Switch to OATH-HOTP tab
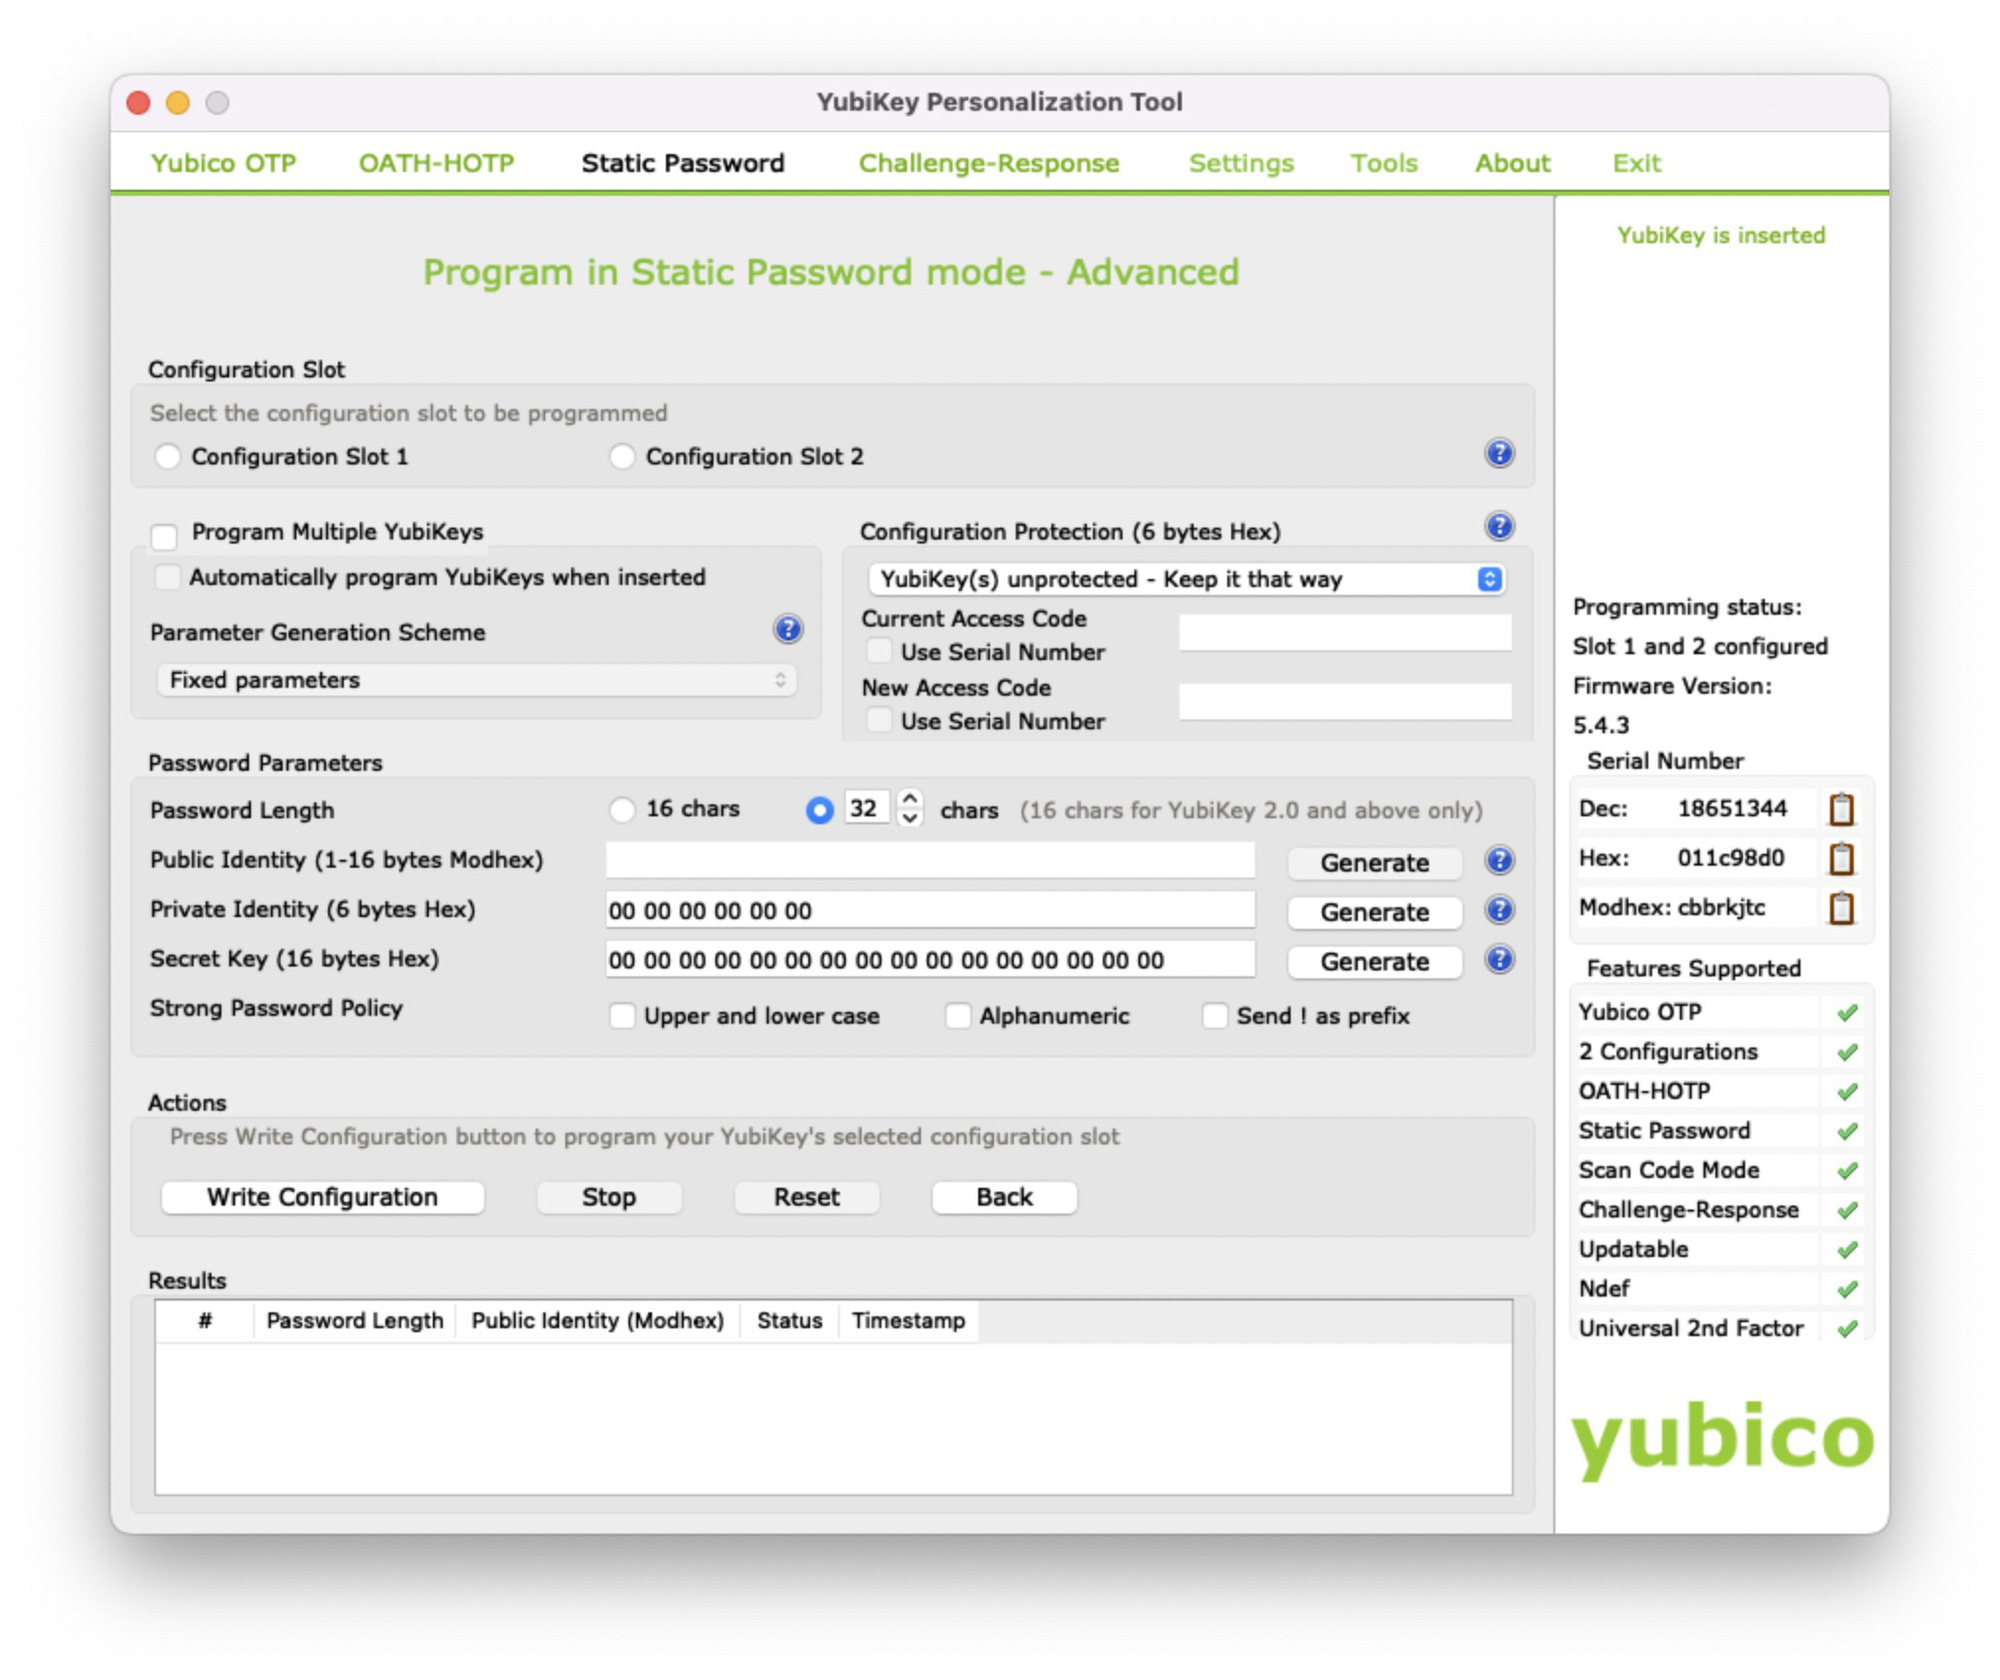The width and height of the screenshot is (2000, 1680). coord(437,163)
